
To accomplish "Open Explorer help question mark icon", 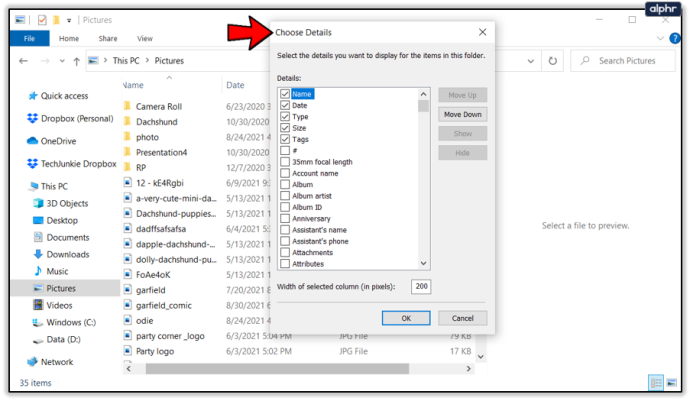I will click(675, 38).
